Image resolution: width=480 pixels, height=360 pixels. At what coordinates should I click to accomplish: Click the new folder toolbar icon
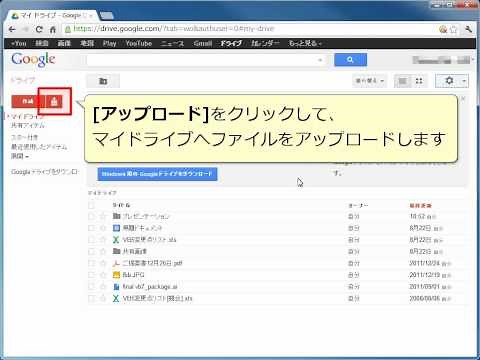click(x=103, y=81)
